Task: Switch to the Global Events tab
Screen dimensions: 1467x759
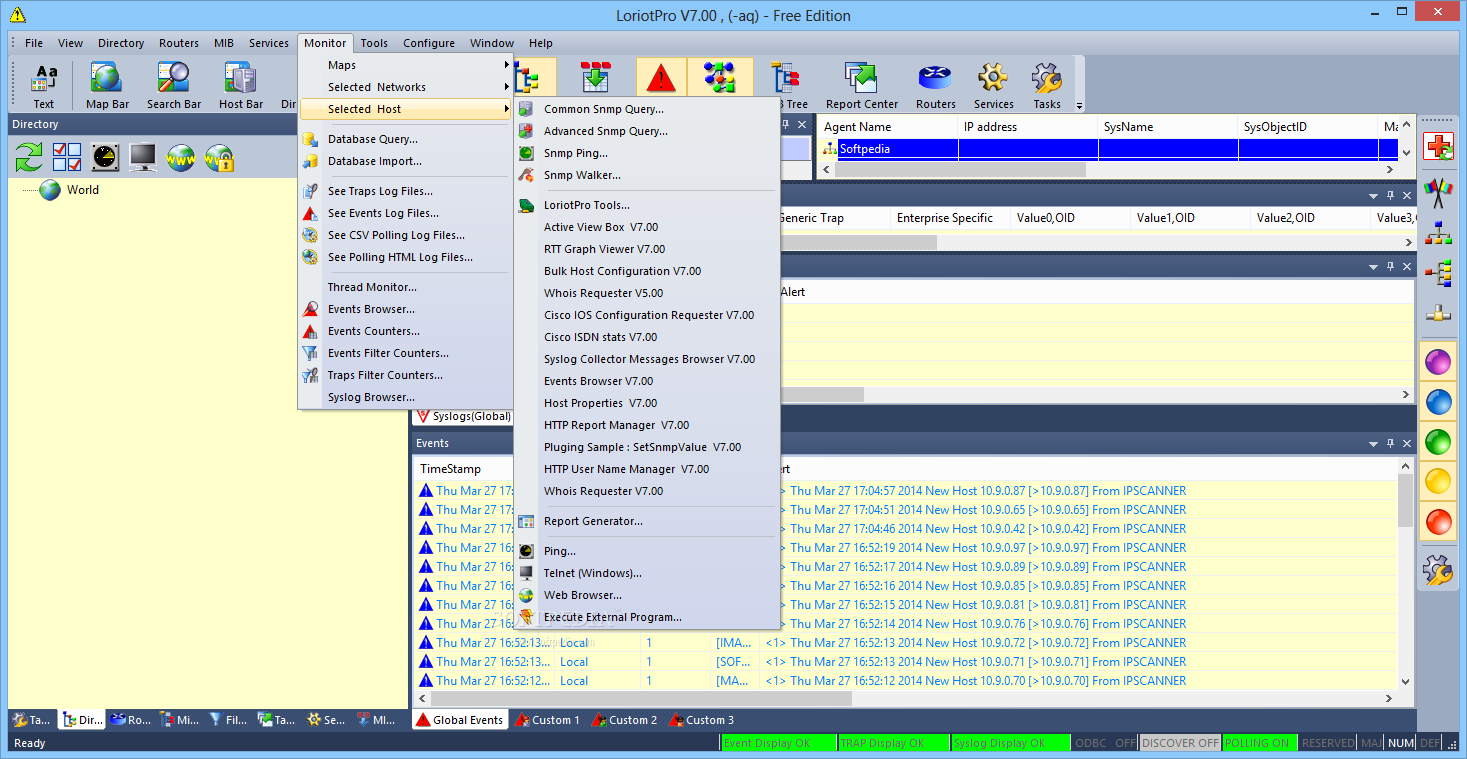Action: [x=459, y=719]
